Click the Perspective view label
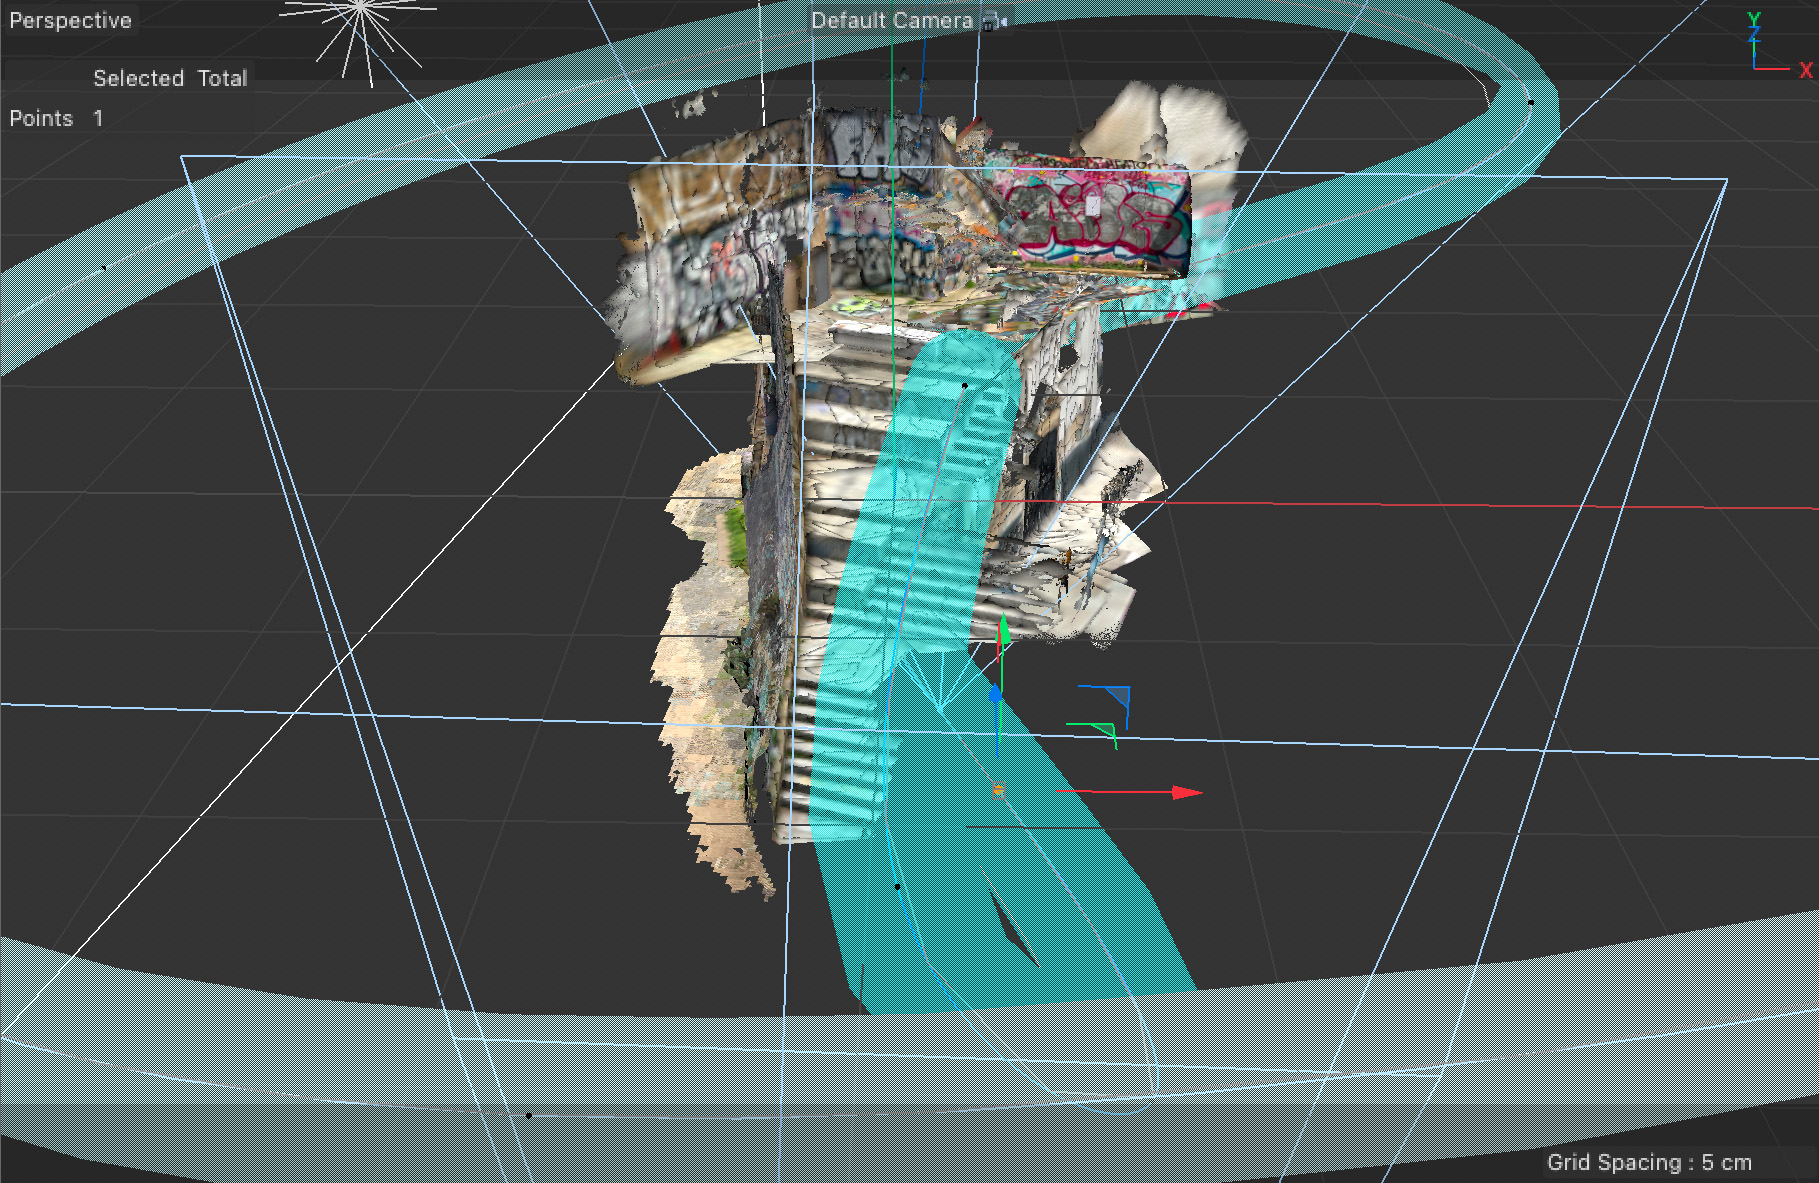The image size is (1819, 1183). point(70,21)
